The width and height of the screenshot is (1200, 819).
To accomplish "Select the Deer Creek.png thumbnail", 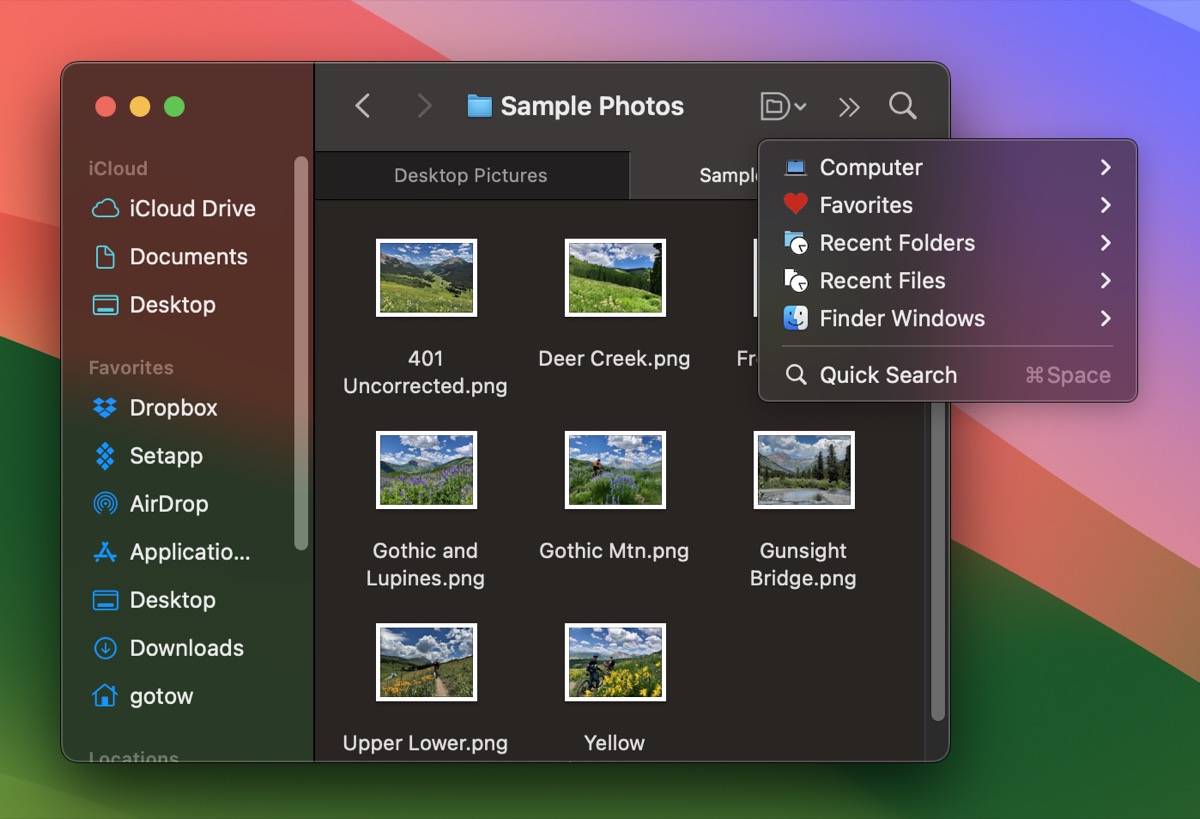I will click(615, 277).
